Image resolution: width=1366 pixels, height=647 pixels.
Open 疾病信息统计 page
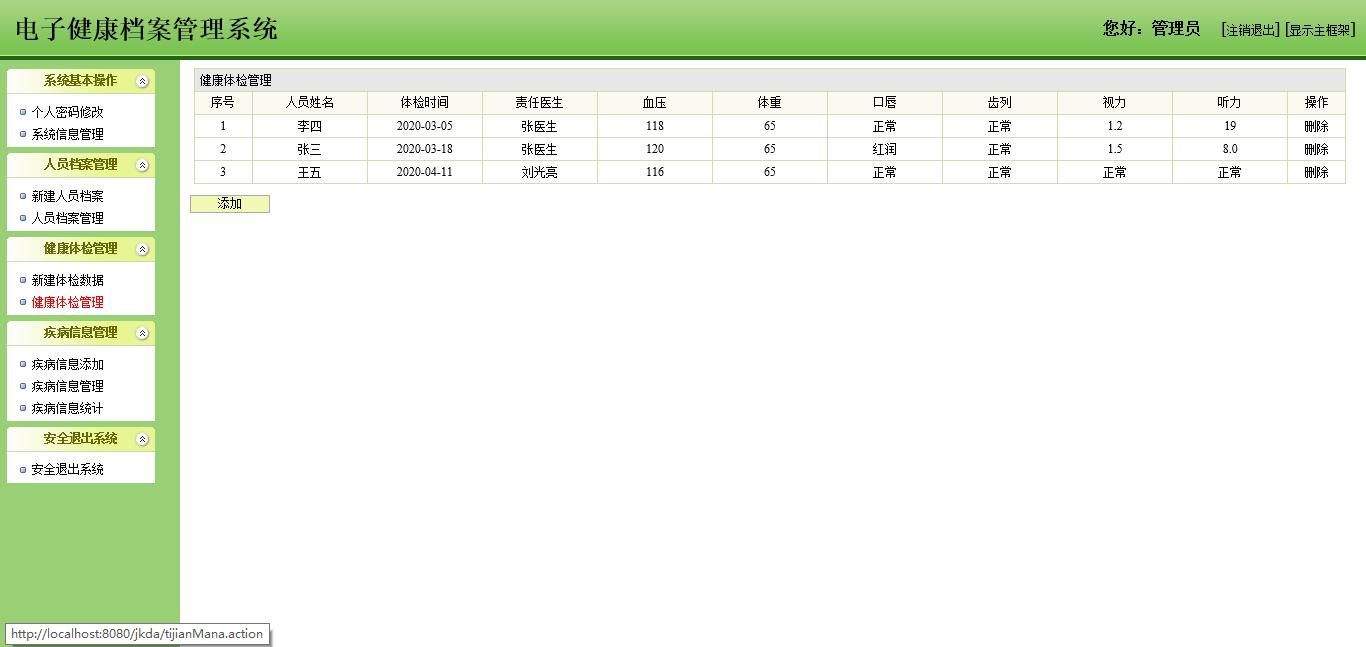(67, 408)
